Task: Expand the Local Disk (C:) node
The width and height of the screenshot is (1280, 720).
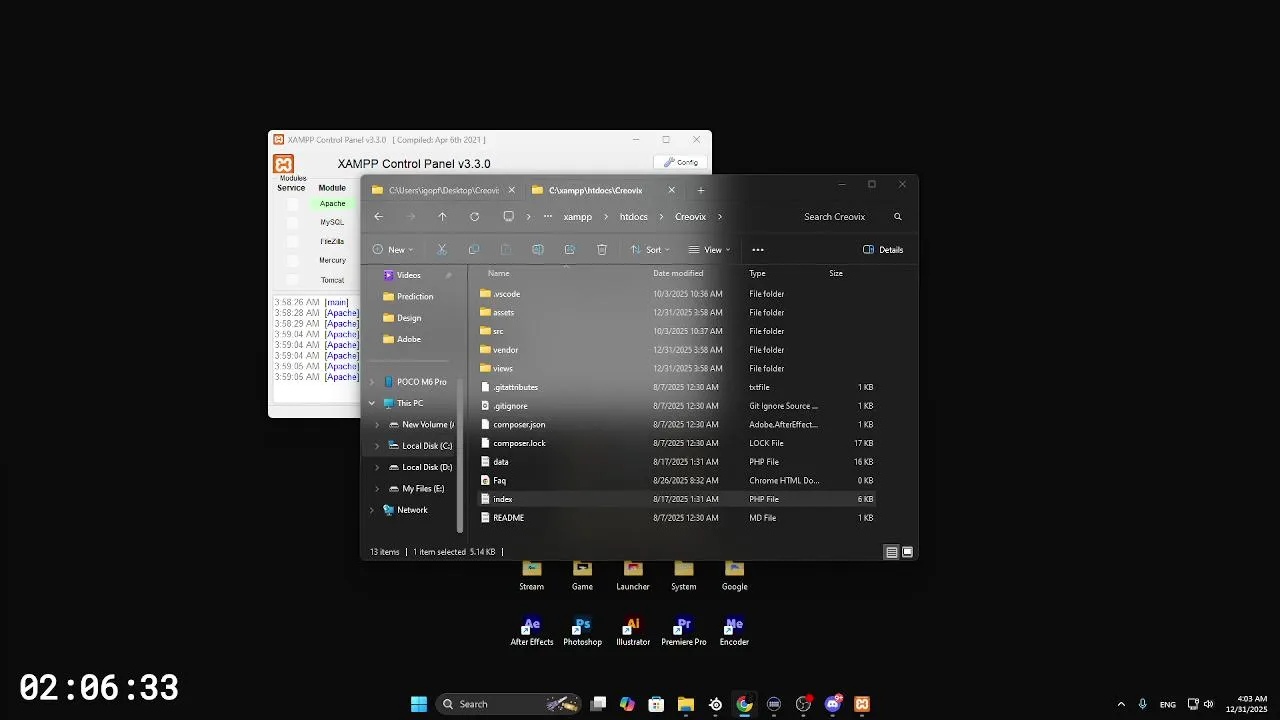Action: click(377, 446)
